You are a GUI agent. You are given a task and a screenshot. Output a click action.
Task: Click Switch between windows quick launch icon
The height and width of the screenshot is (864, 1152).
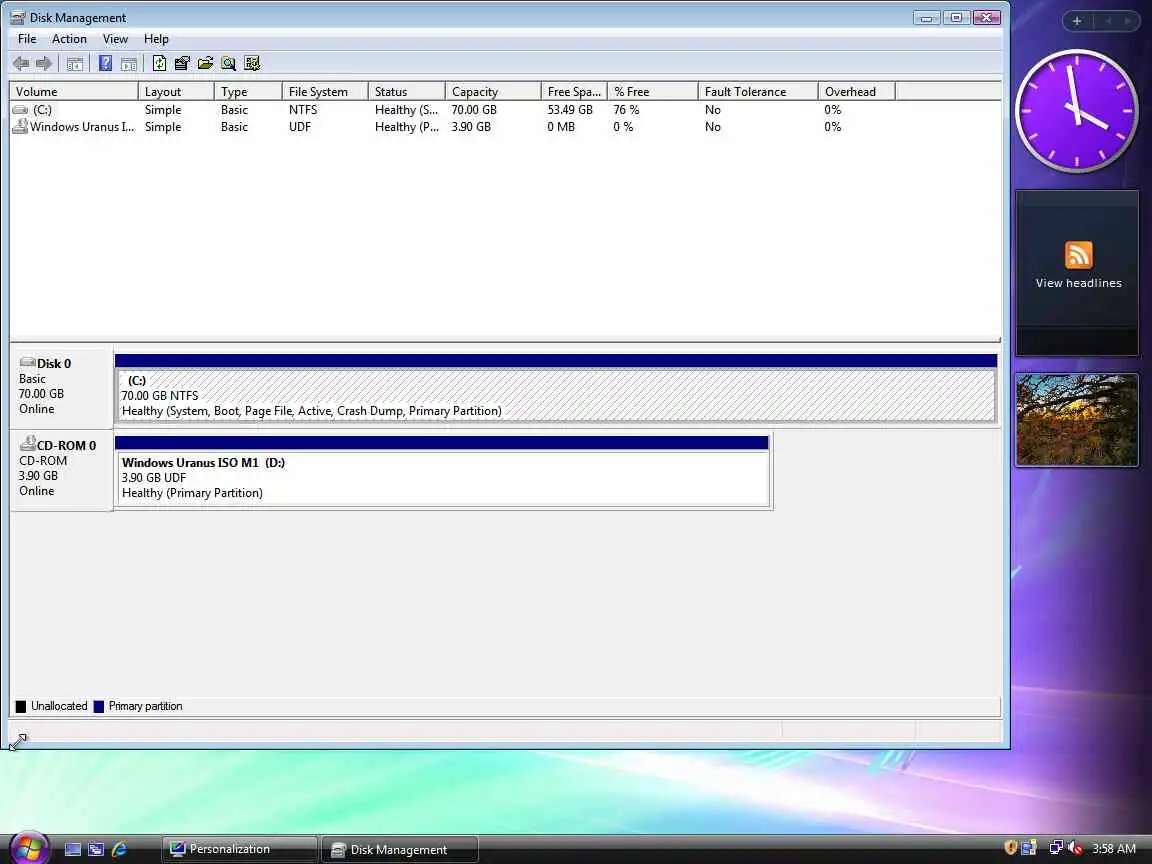96,849
